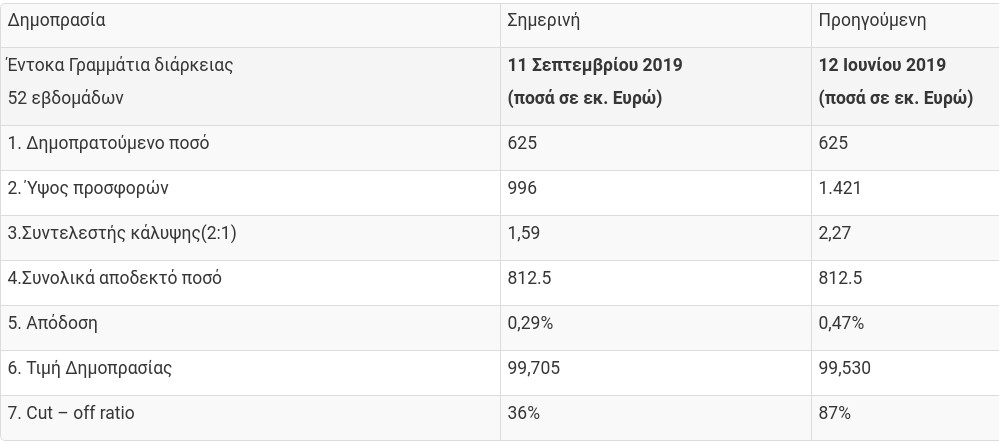Viewport: 999px width, 445px height.
Task: Click the Προηγούμενη column header
Action: (872, 20)
